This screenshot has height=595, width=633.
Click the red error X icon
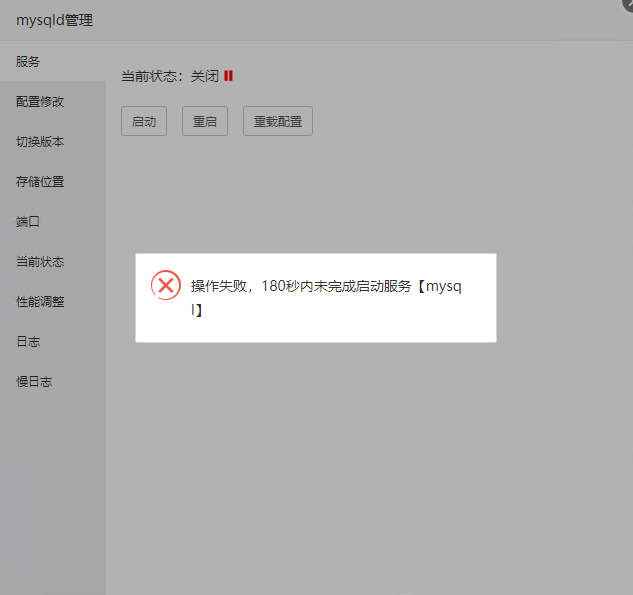pos(166,285)
